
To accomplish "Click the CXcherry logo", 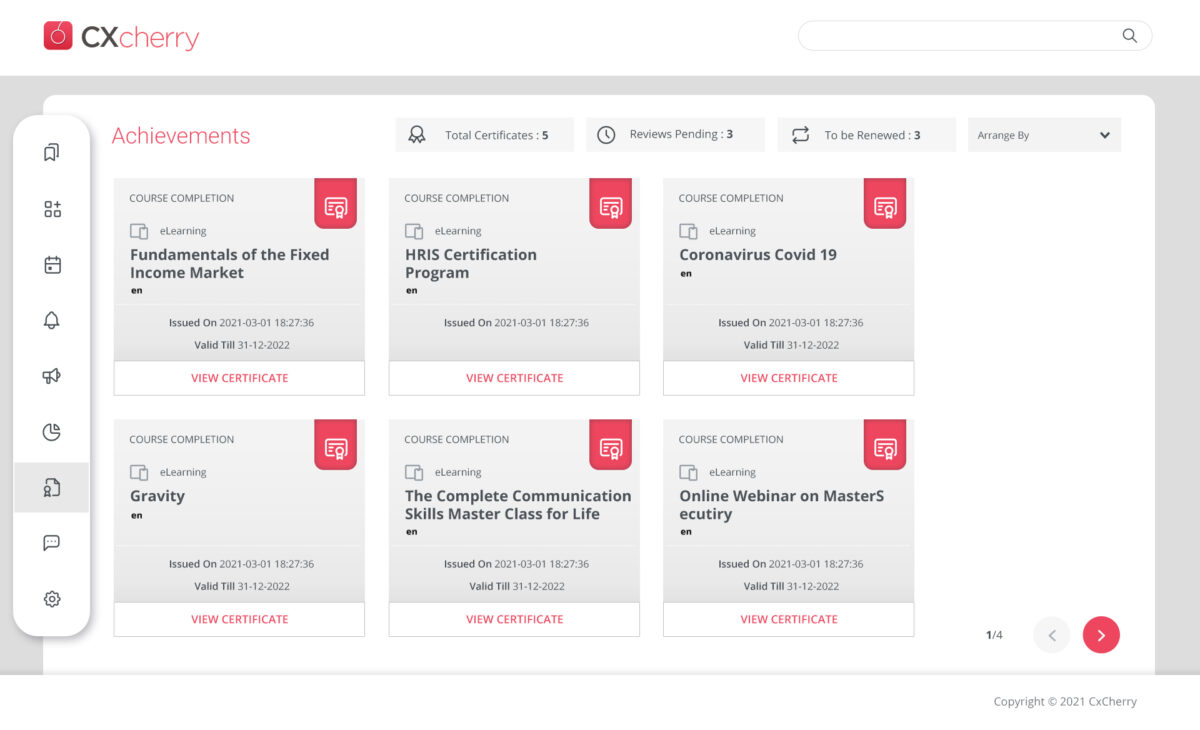I will click(x=121, y=37).
